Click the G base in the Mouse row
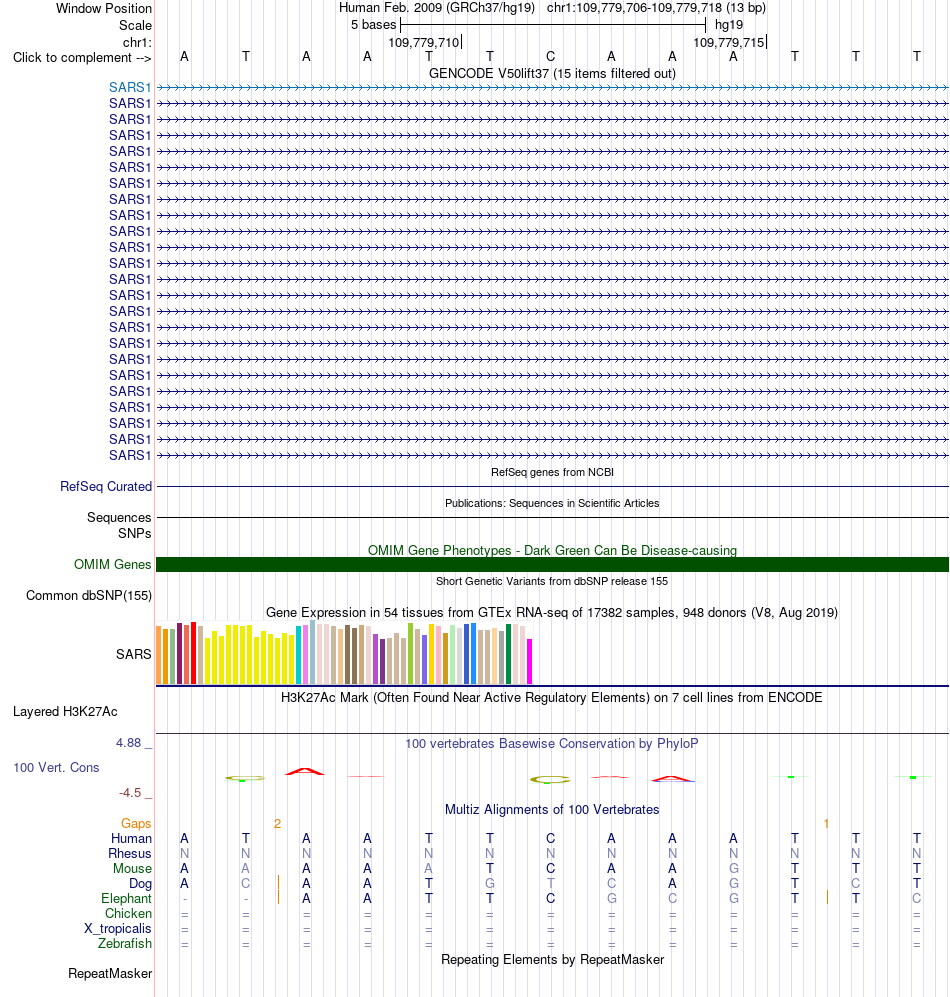This screenshot has height=997, width=950. click(x=734, y=869)
